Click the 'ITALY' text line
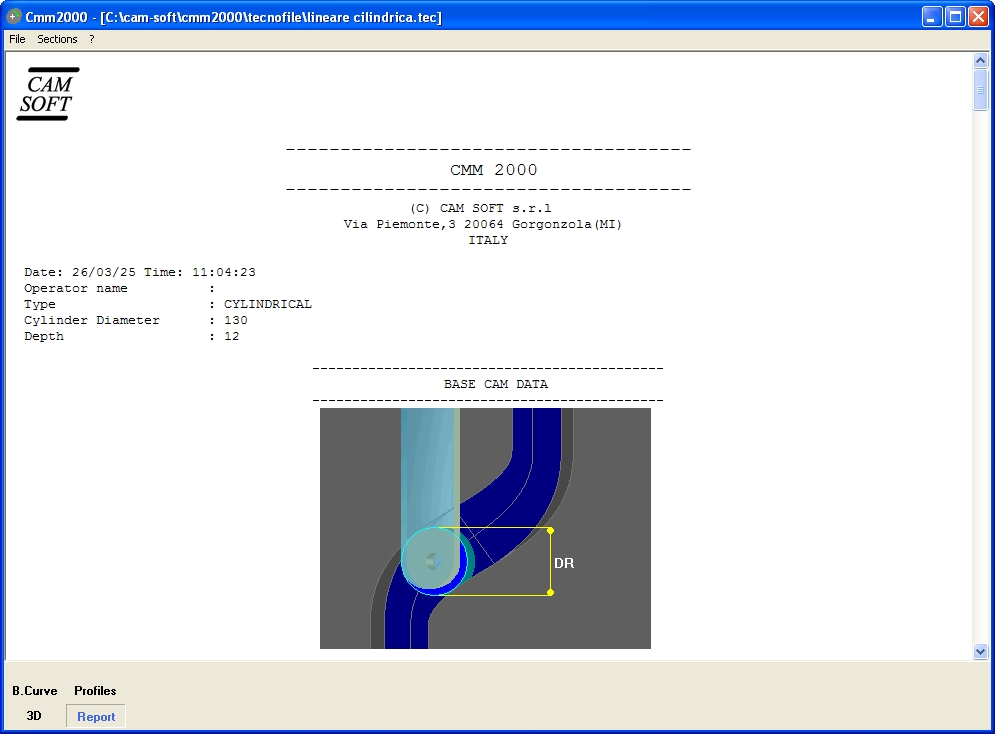 488,240
